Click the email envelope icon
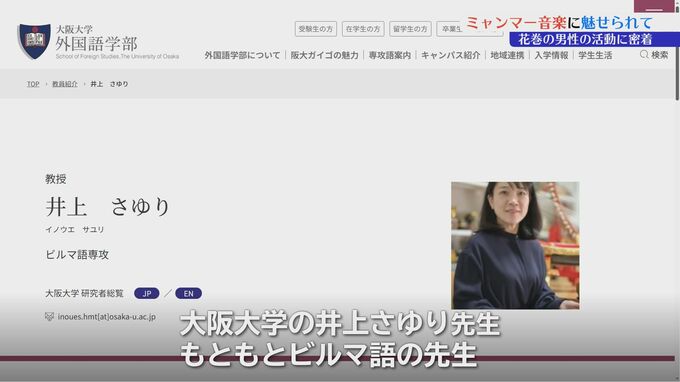The height and width of the screenshot is (382, 680). [49, 317]
